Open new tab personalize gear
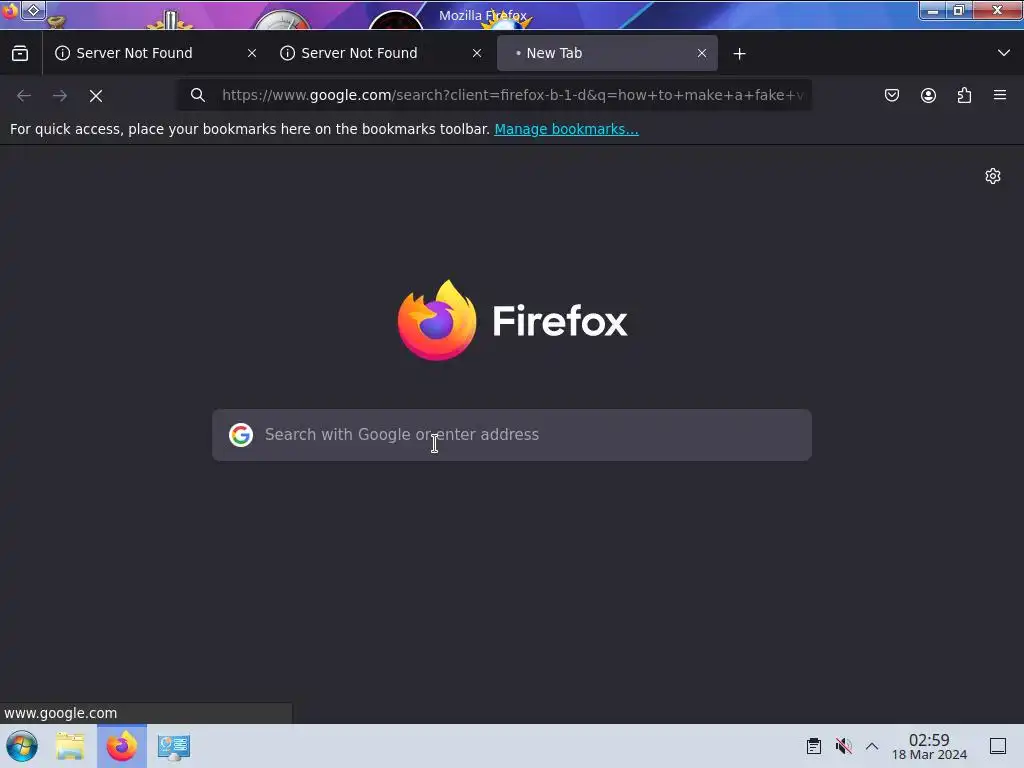This screenshot has width=1024, height=768. [993, 176]
